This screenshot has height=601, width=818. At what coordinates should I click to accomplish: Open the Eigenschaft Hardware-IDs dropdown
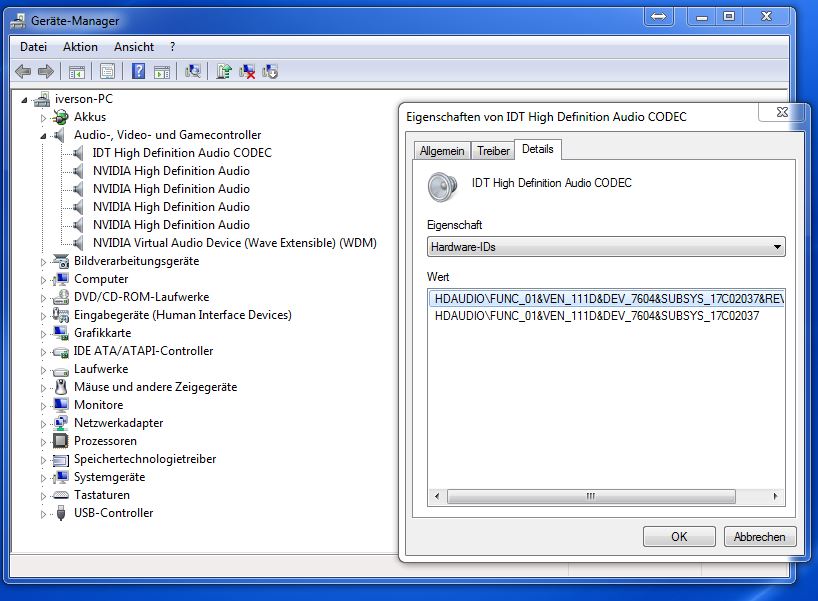click(x=606, y=247)
